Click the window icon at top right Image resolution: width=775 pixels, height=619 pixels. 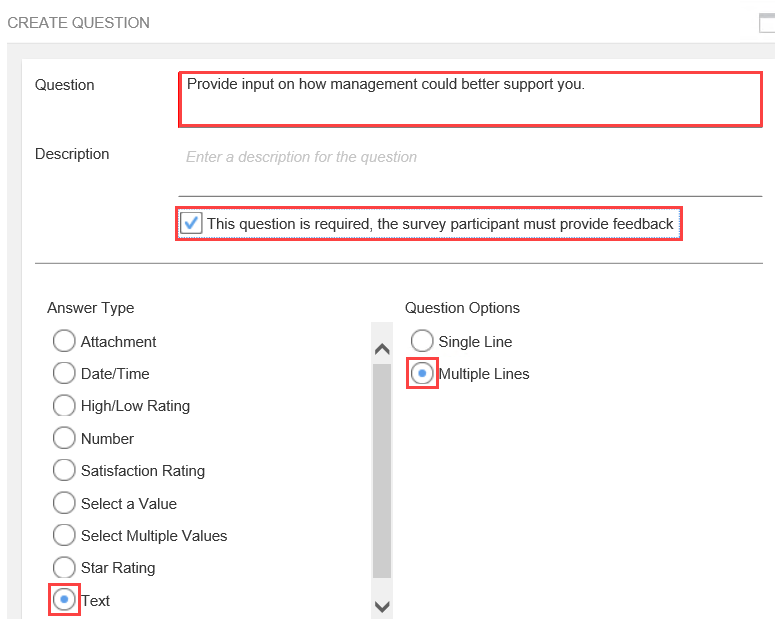[x=767, y=23]
